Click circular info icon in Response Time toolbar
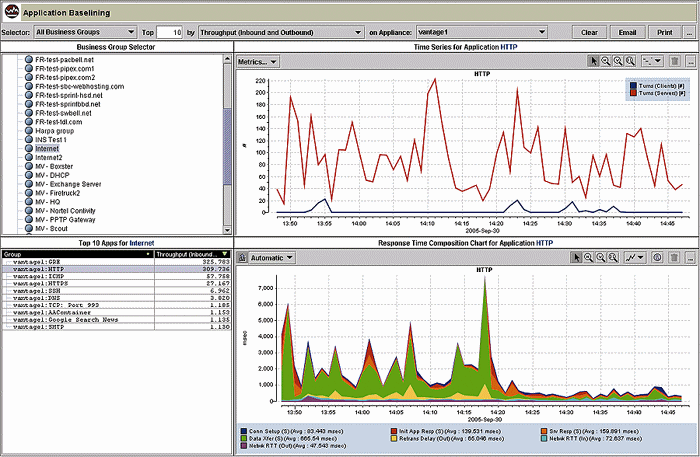 click(657, 257)
